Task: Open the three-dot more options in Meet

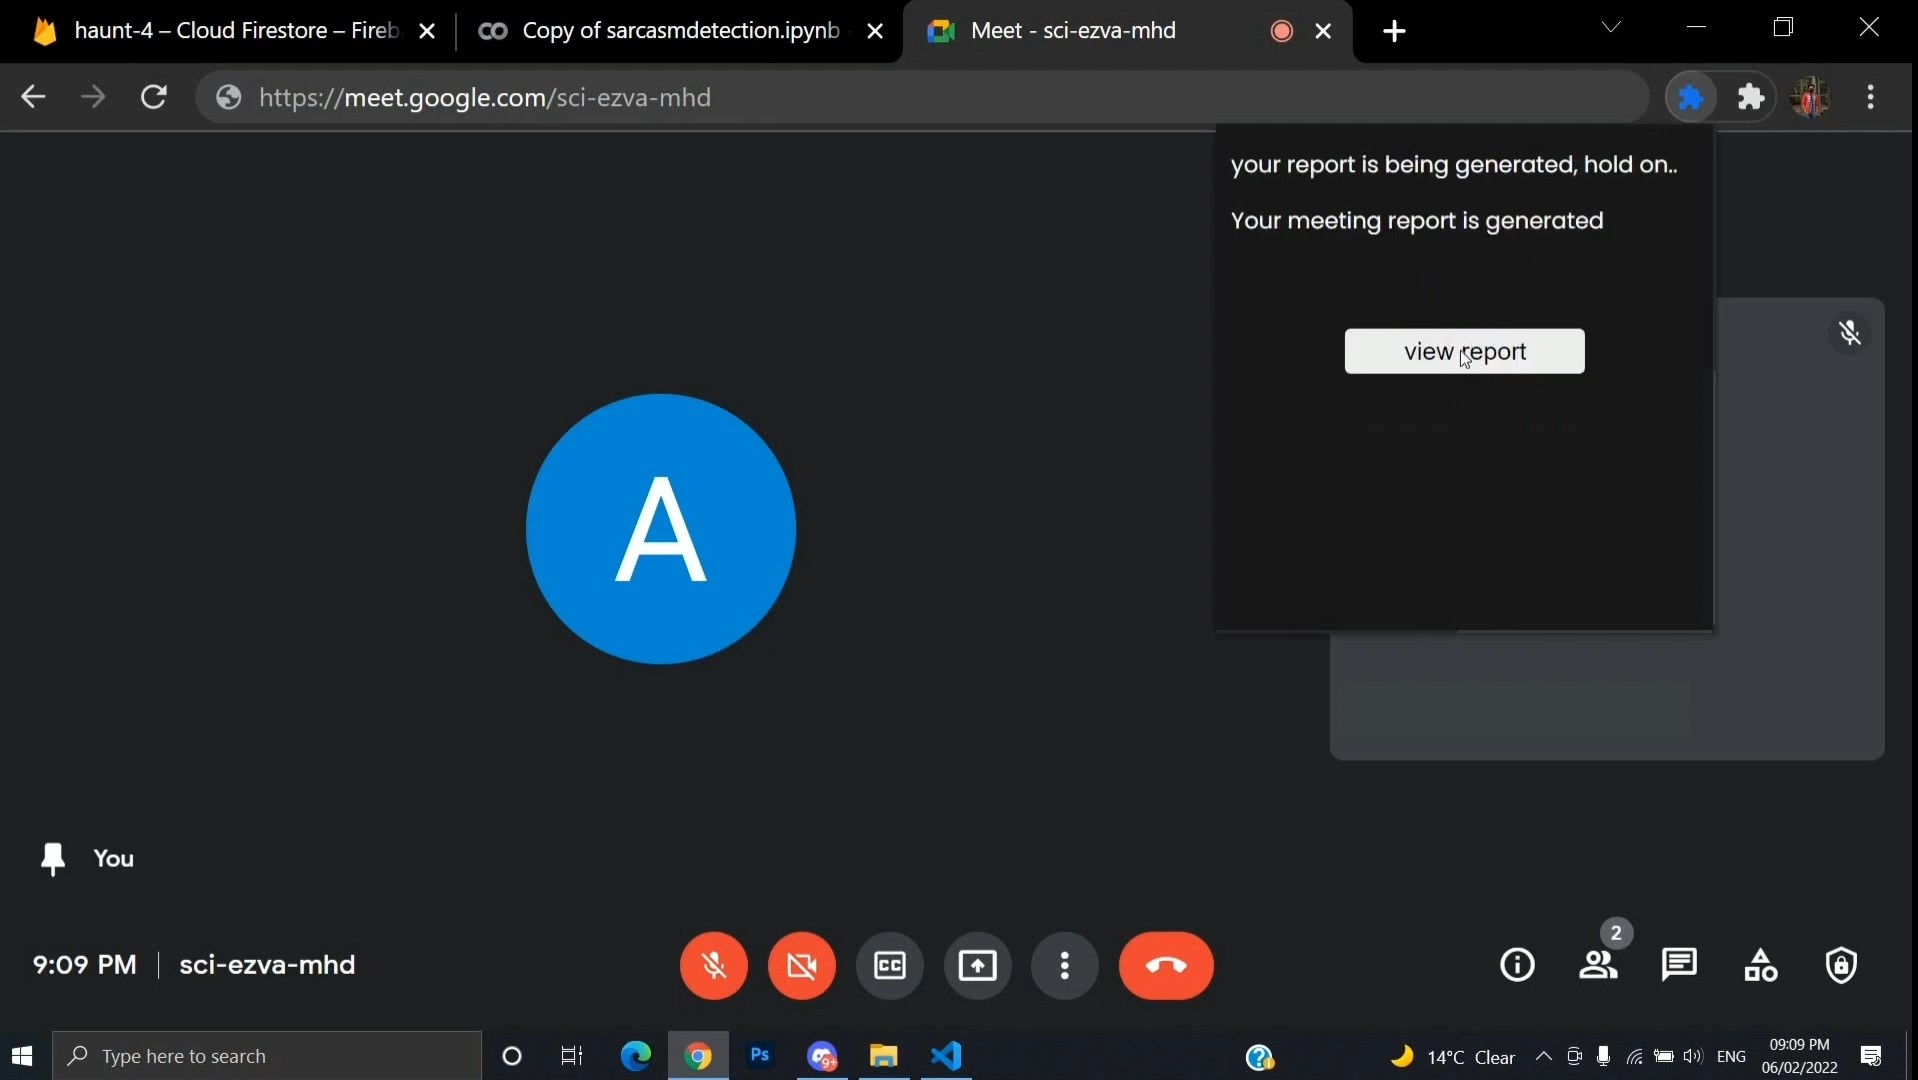Action: pos(1065,966)
